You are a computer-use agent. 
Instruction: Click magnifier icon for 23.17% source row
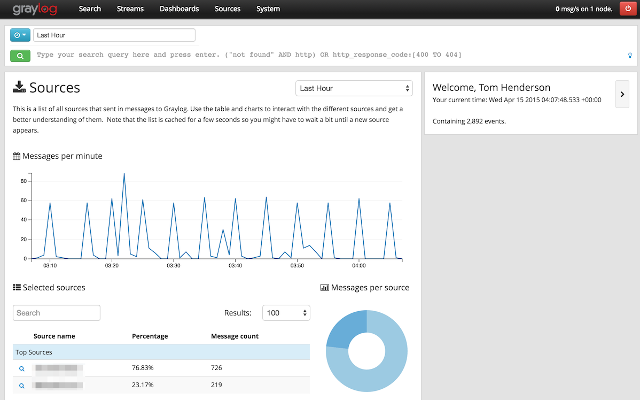21,384
